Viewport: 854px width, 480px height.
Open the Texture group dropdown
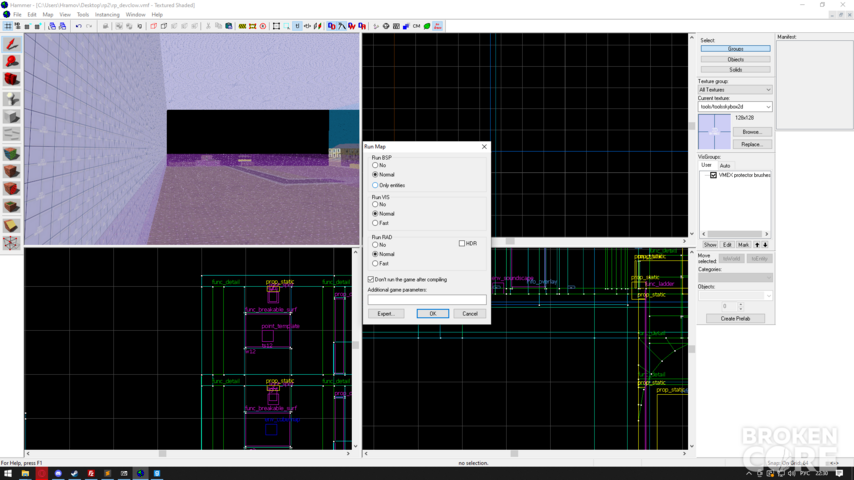[x=735, y=89]
